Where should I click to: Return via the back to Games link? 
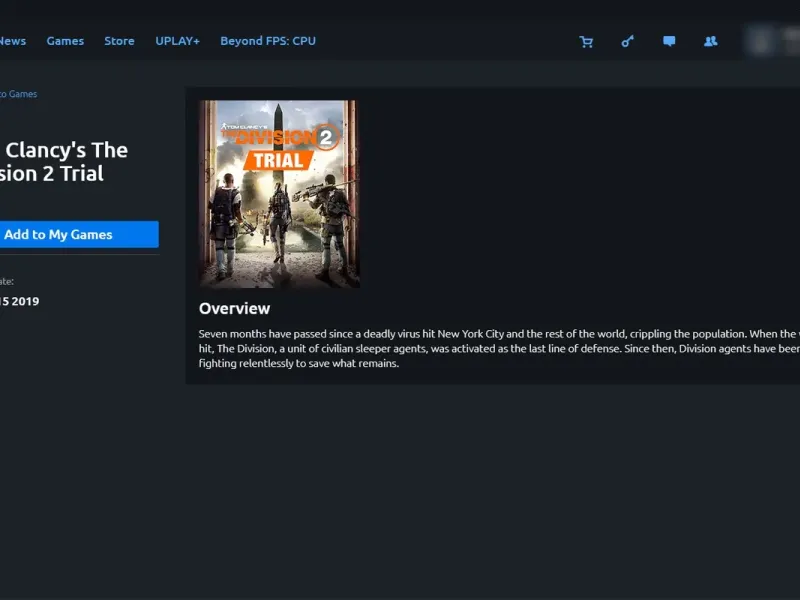tap(18, 94)
